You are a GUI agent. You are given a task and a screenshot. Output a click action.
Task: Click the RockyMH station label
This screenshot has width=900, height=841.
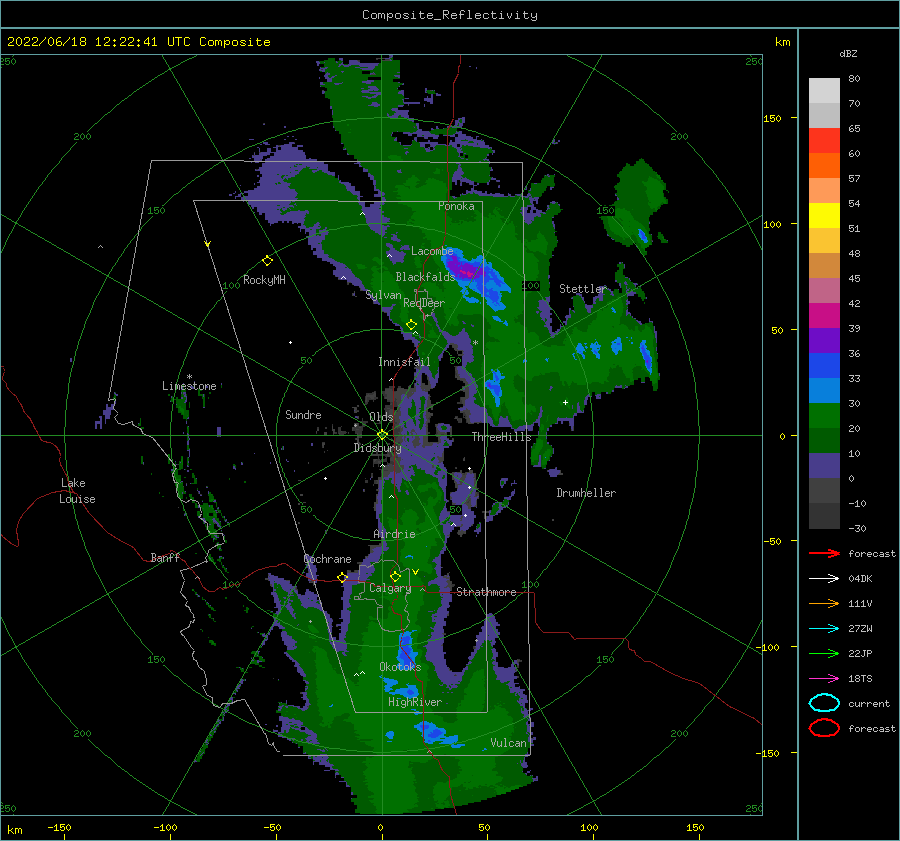pos(264,280)
